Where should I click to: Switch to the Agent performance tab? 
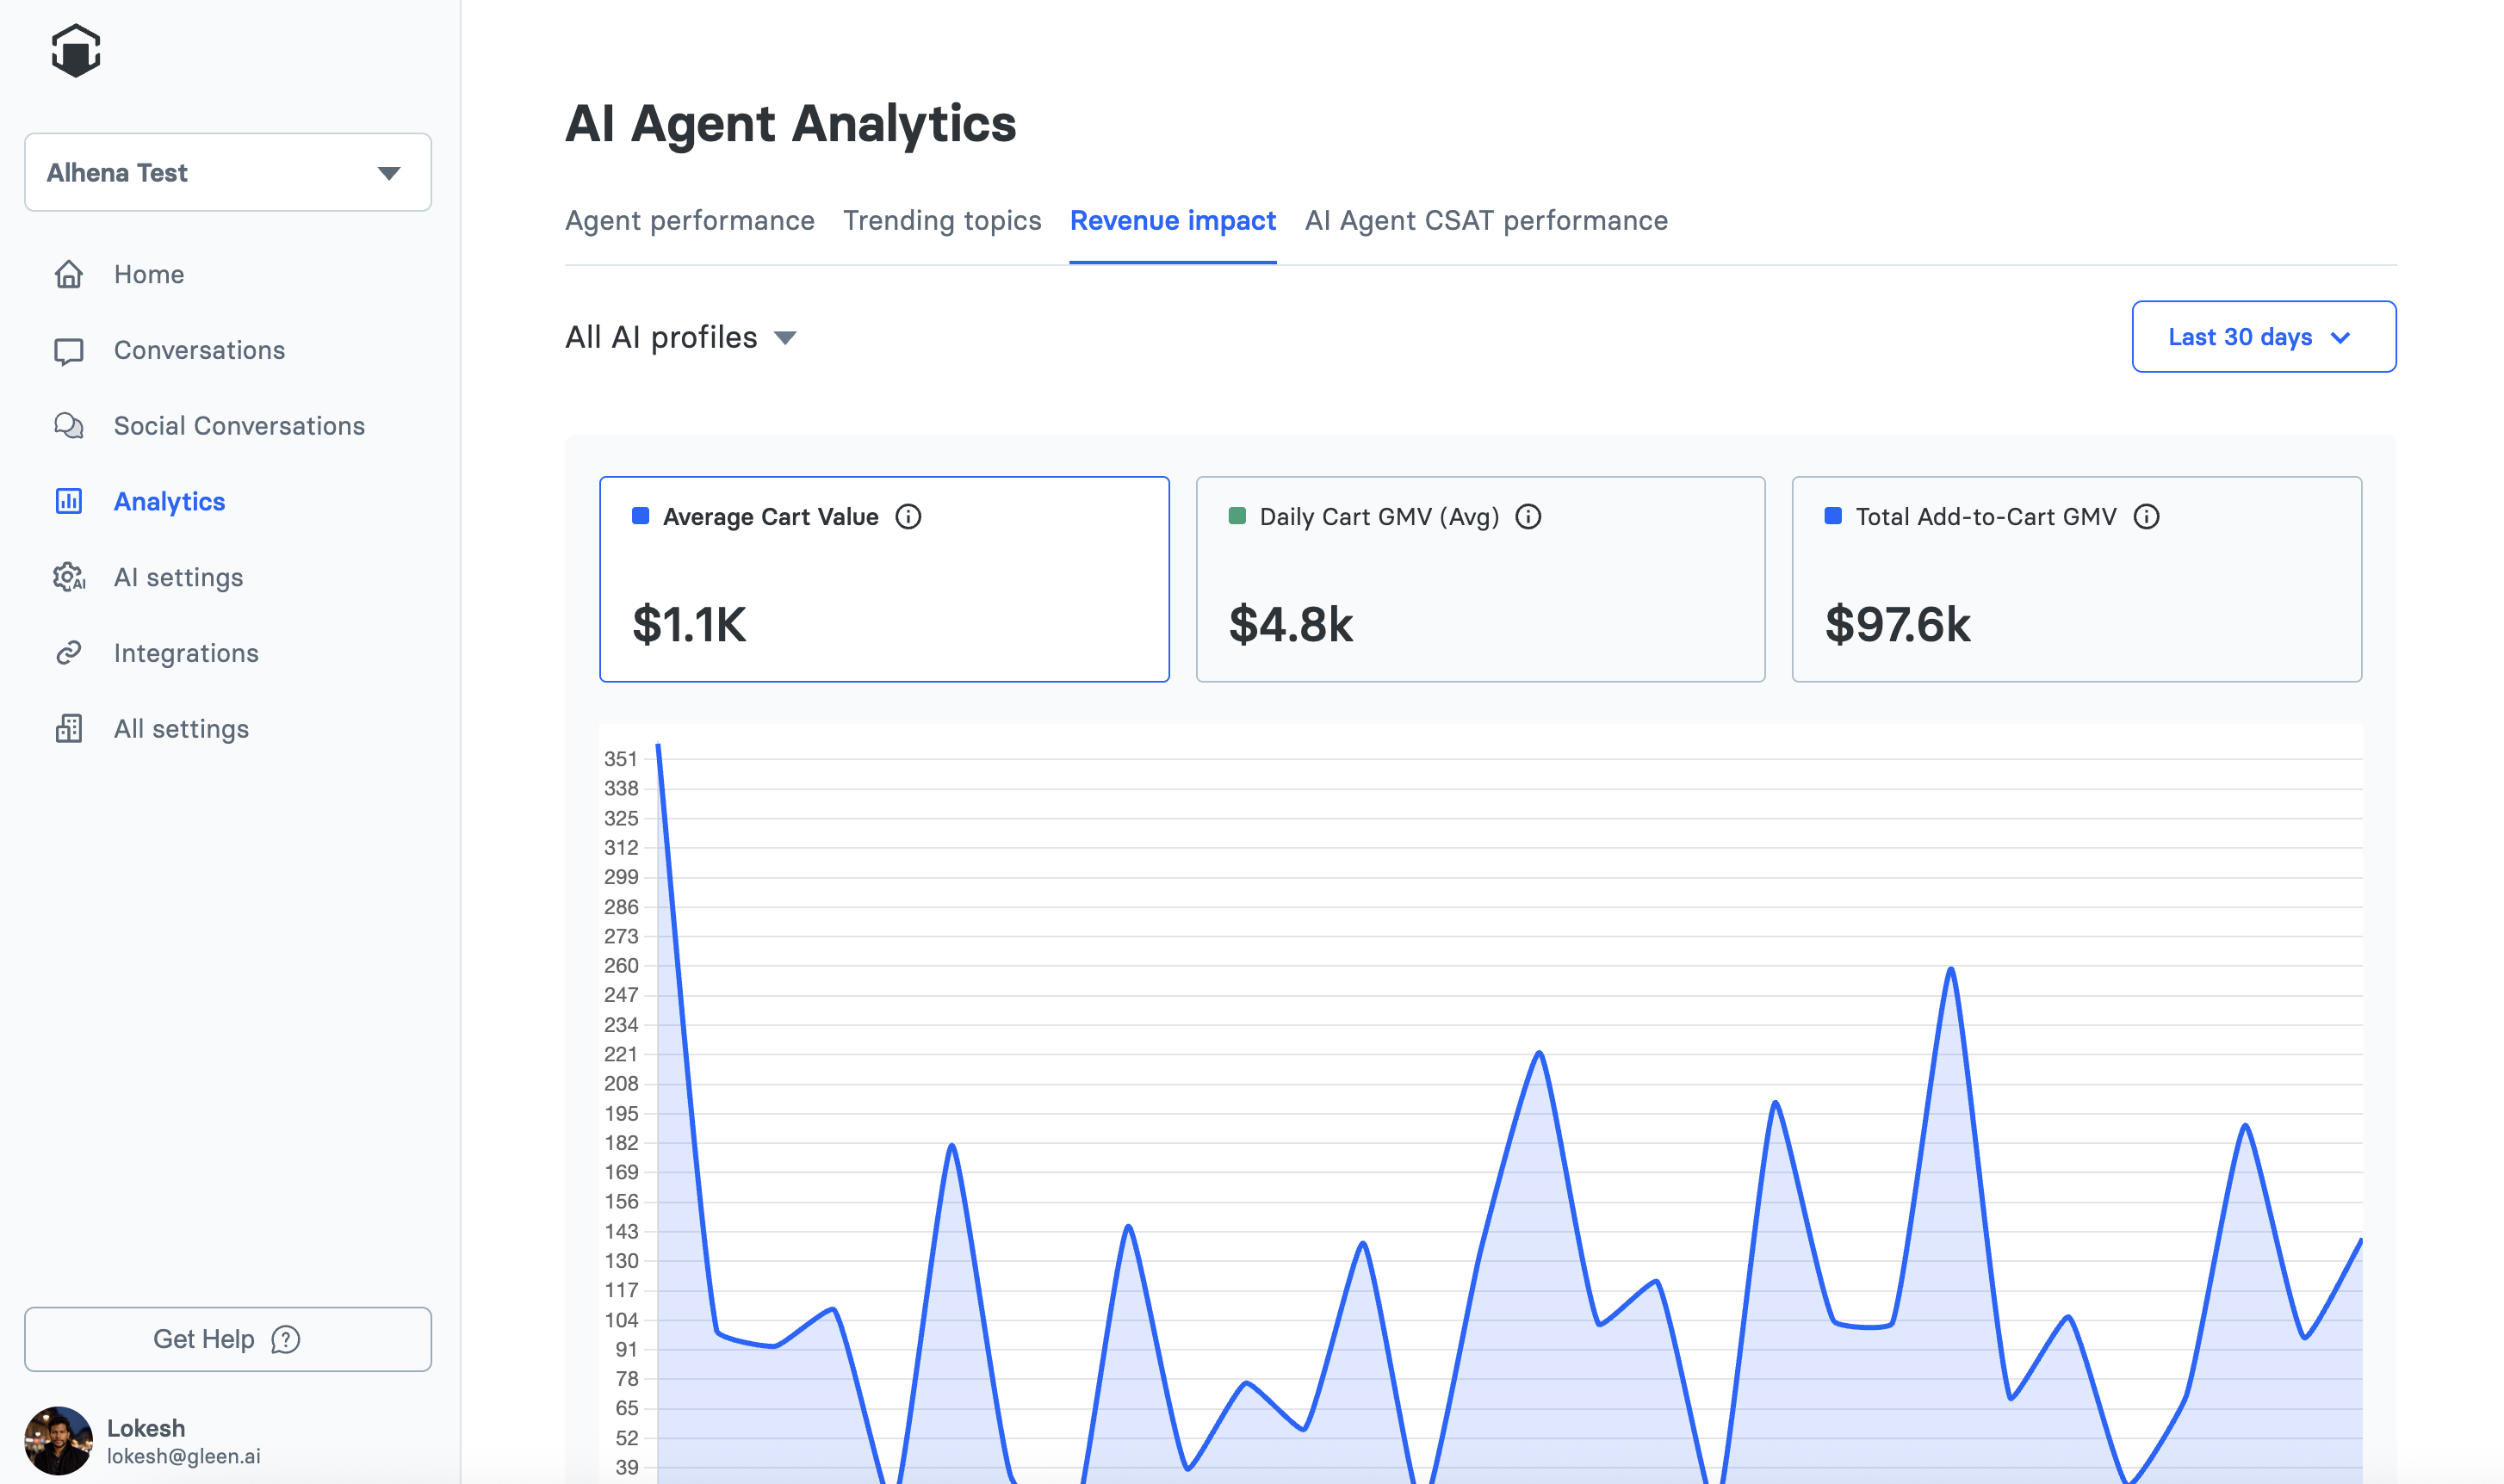(x=689, y=221)
